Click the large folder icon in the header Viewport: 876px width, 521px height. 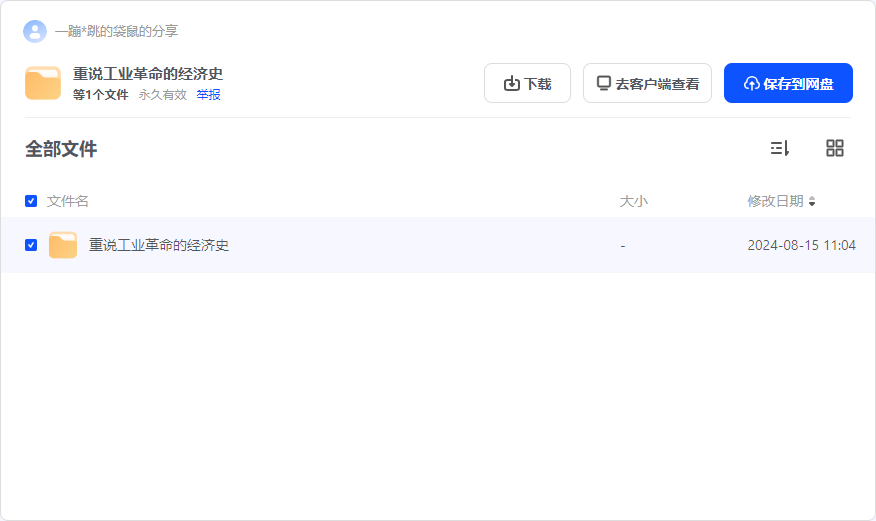(43, 83)
